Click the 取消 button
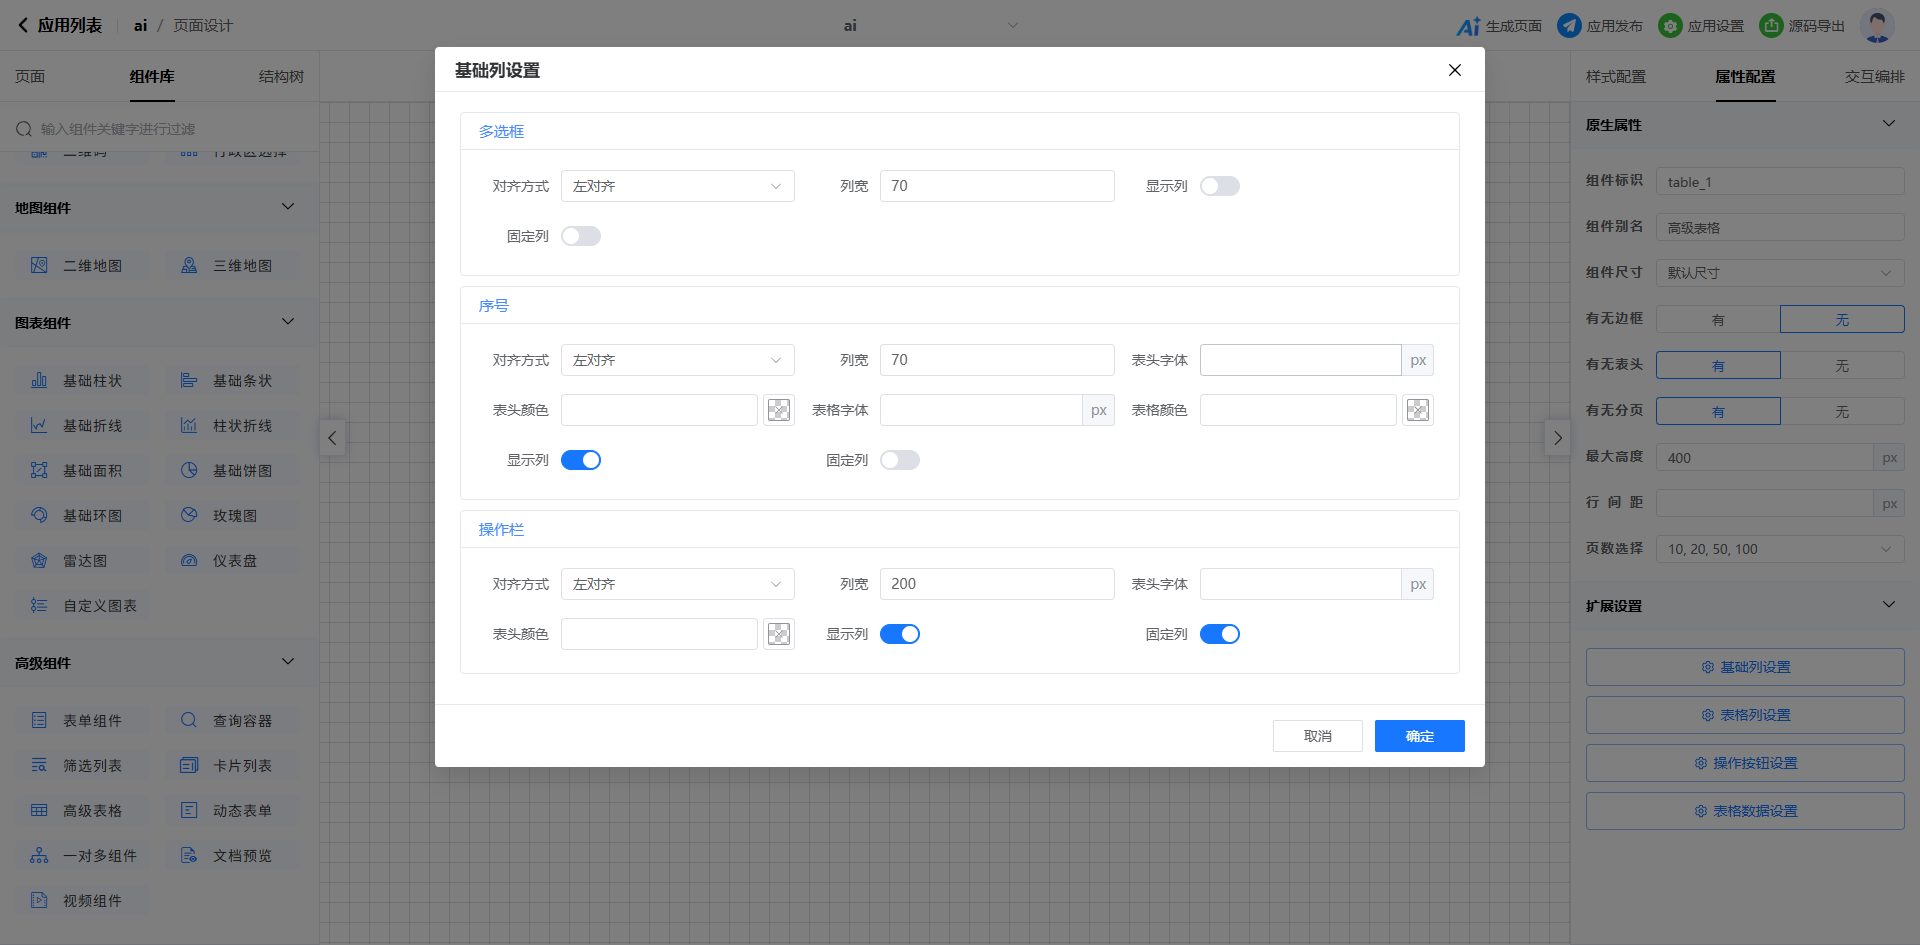Viewport: 1920px width, 945px height. click(1317, 736)
